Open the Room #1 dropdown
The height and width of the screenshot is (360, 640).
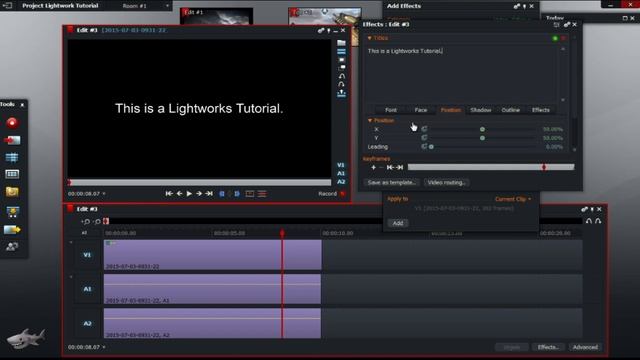pos(167,6)
